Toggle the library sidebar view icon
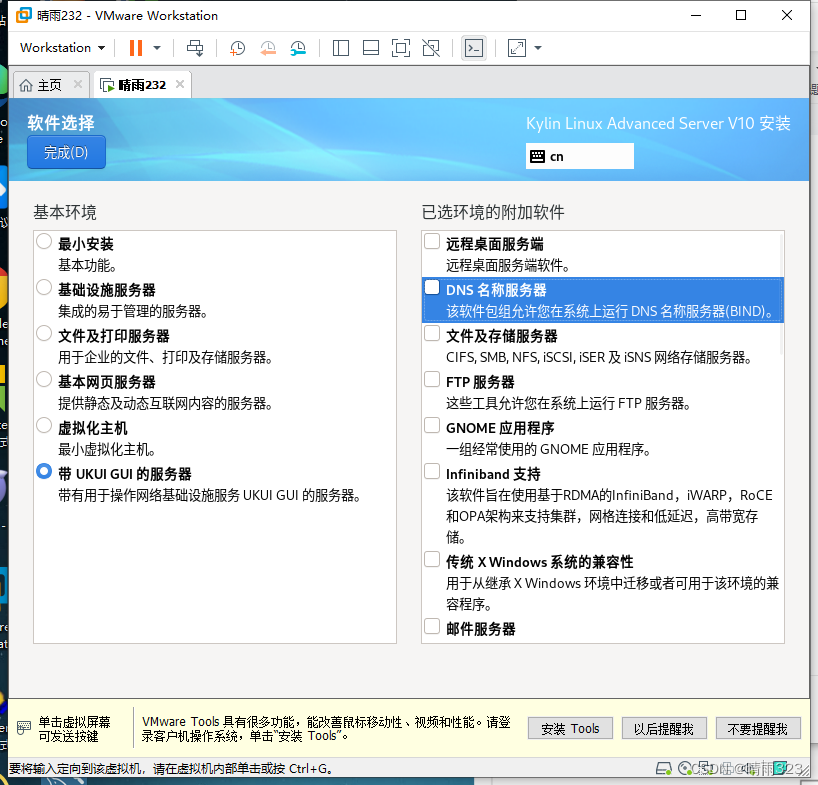The image size is (818, 785). click(341, 48)
